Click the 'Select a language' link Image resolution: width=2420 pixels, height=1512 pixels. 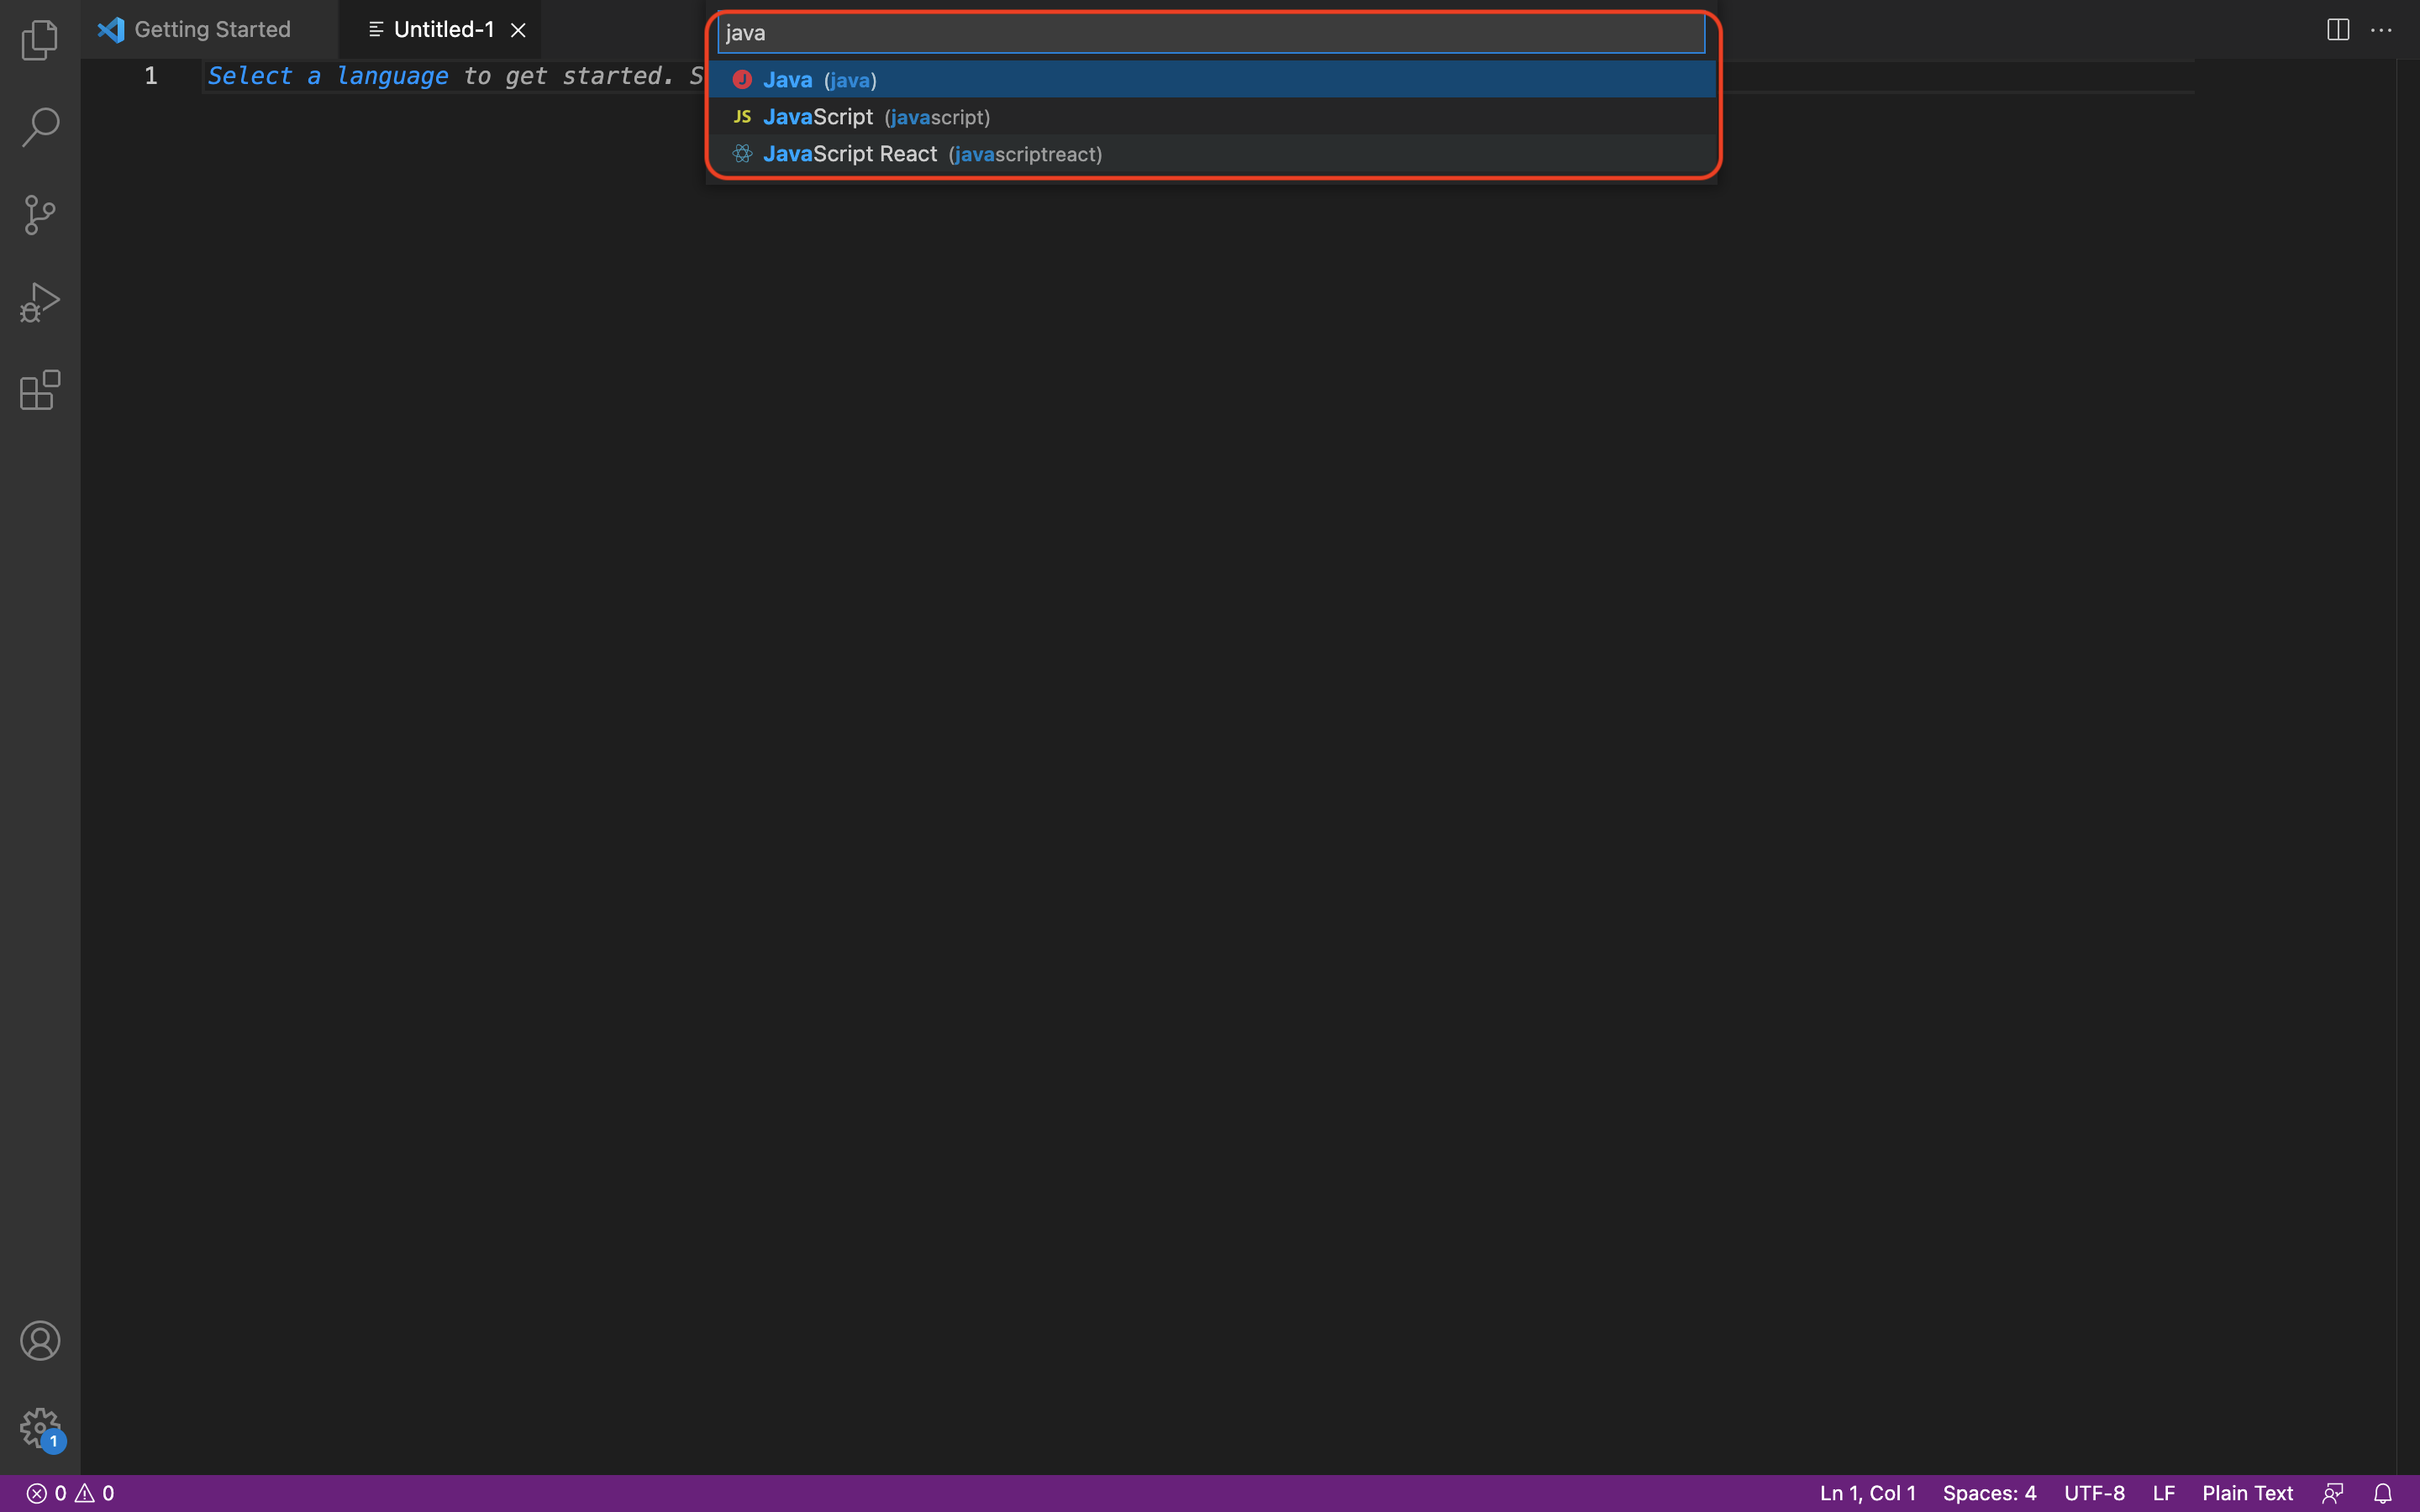327,76
